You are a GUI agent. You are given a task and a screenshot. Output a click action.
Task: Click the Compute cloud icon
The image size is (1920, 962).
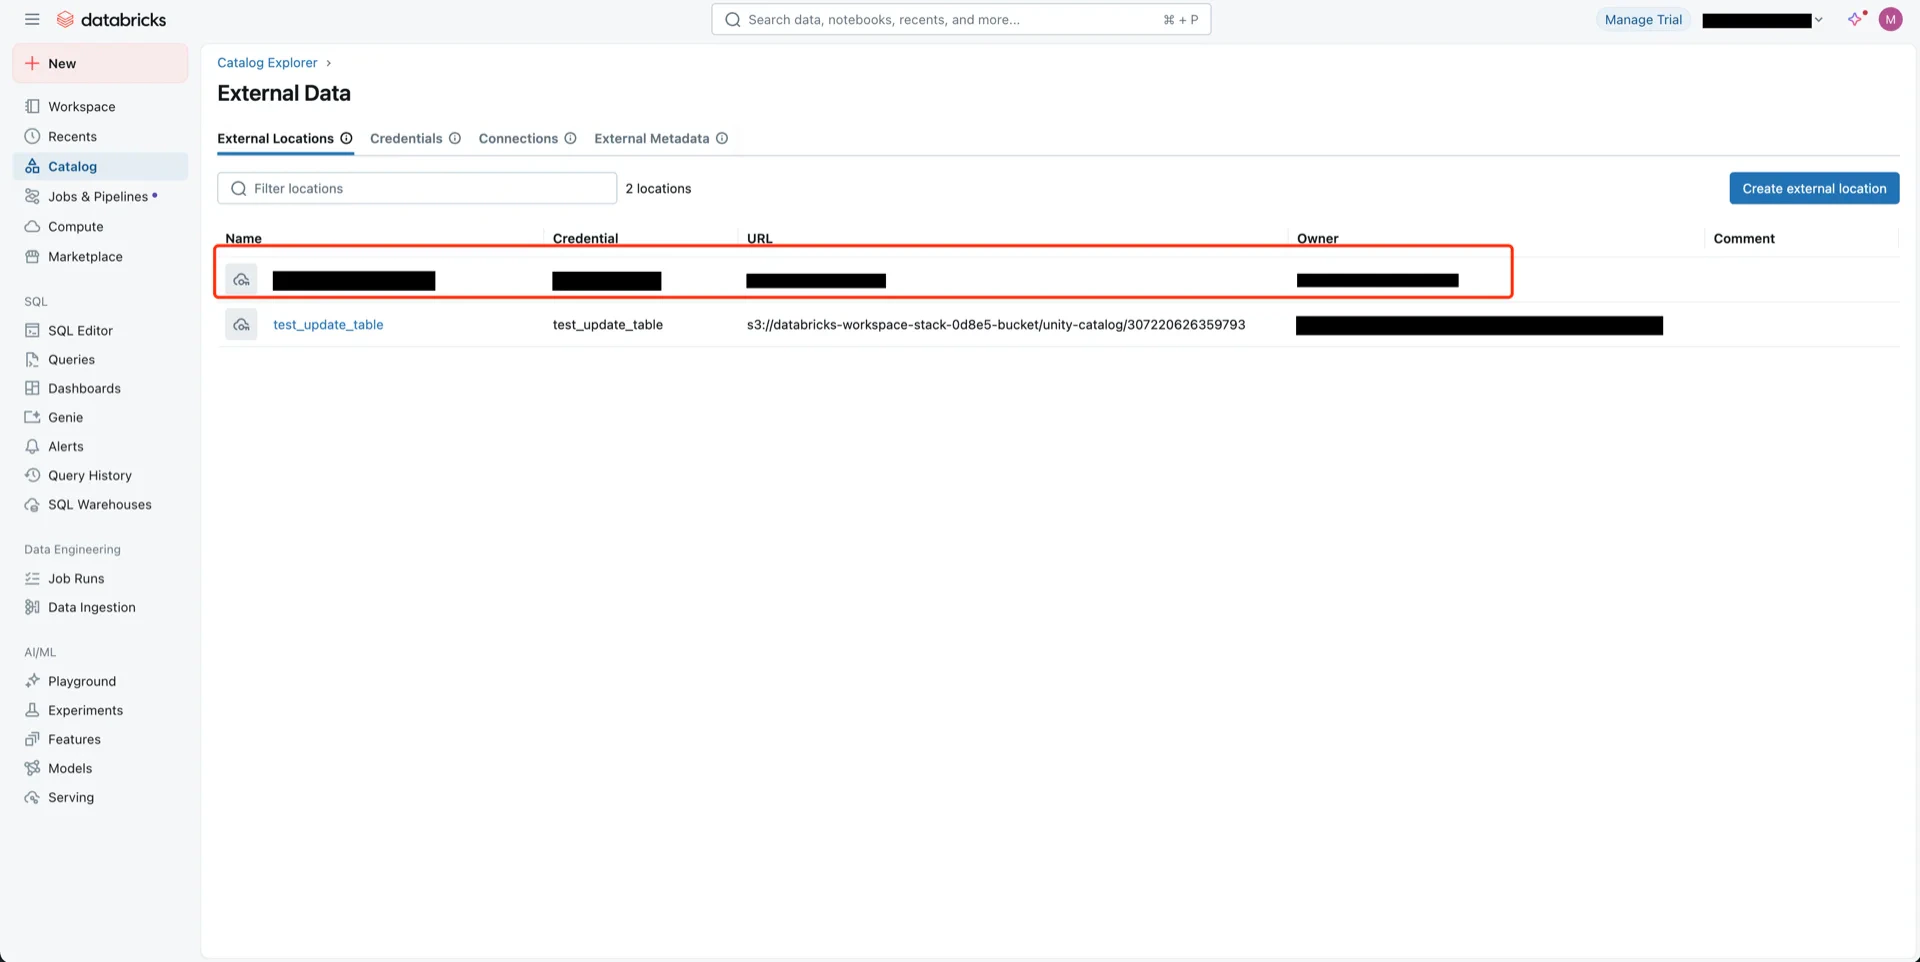click(x=32, y=226)
